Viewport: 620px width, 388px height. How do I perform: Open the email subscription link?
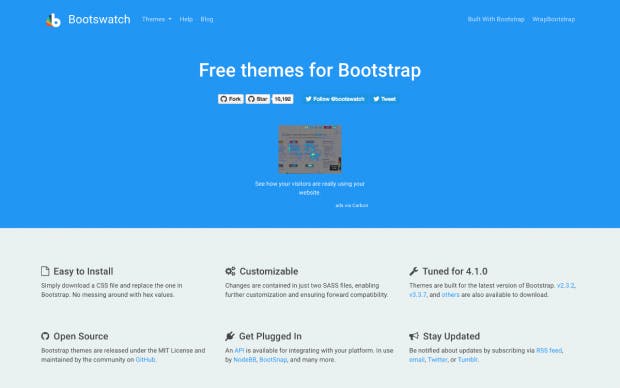(417, 360)
